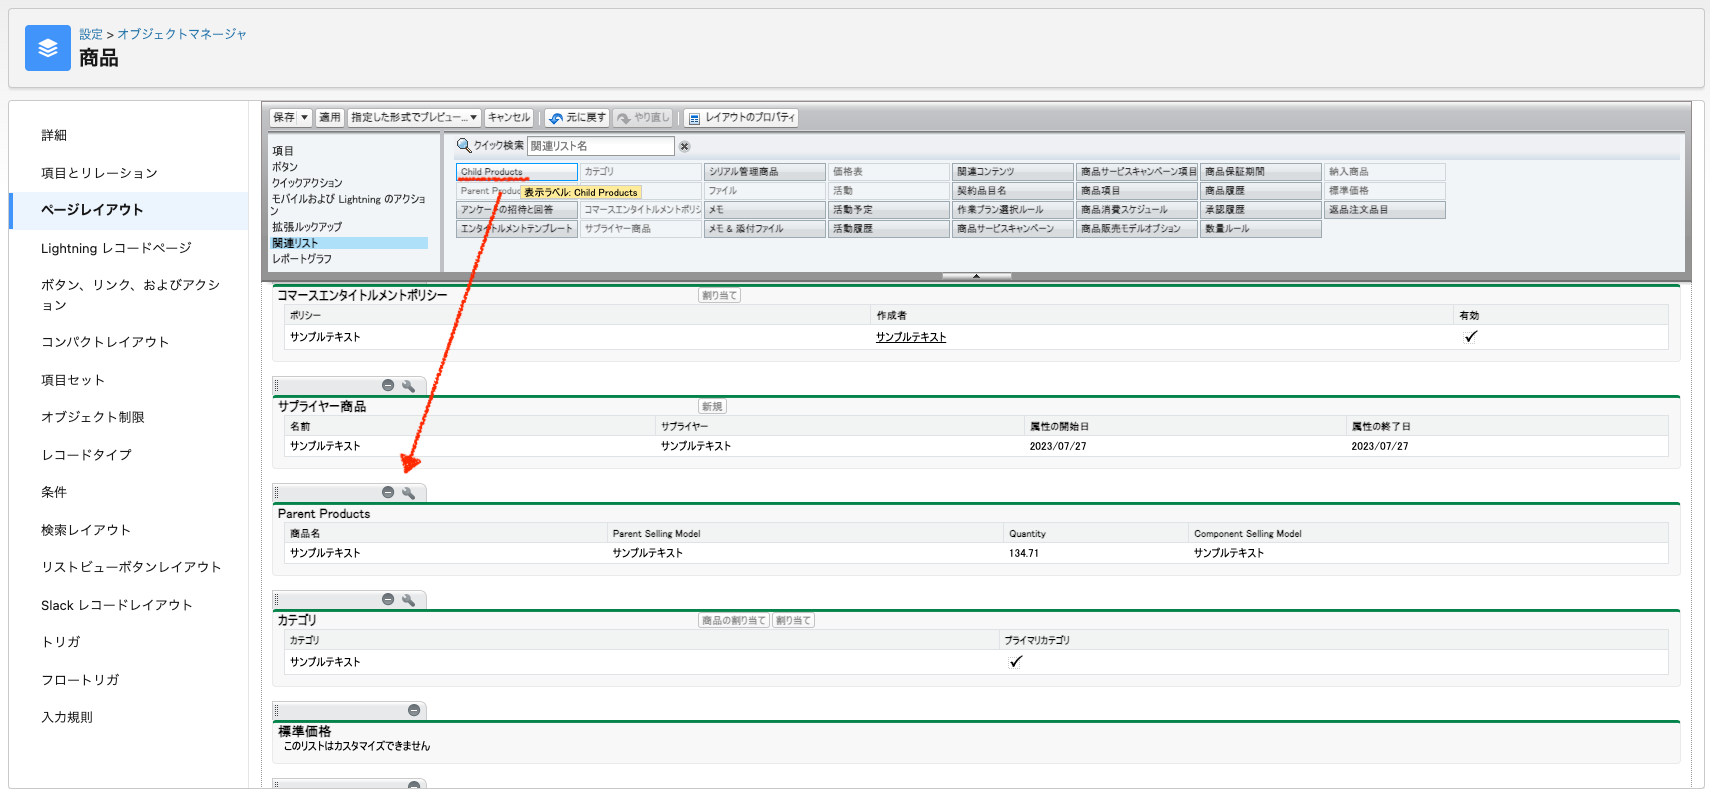This screenshot has width=1710, height=792.
Task: Open レコードタイプ in the sidebar
Action: pos(86,455)
